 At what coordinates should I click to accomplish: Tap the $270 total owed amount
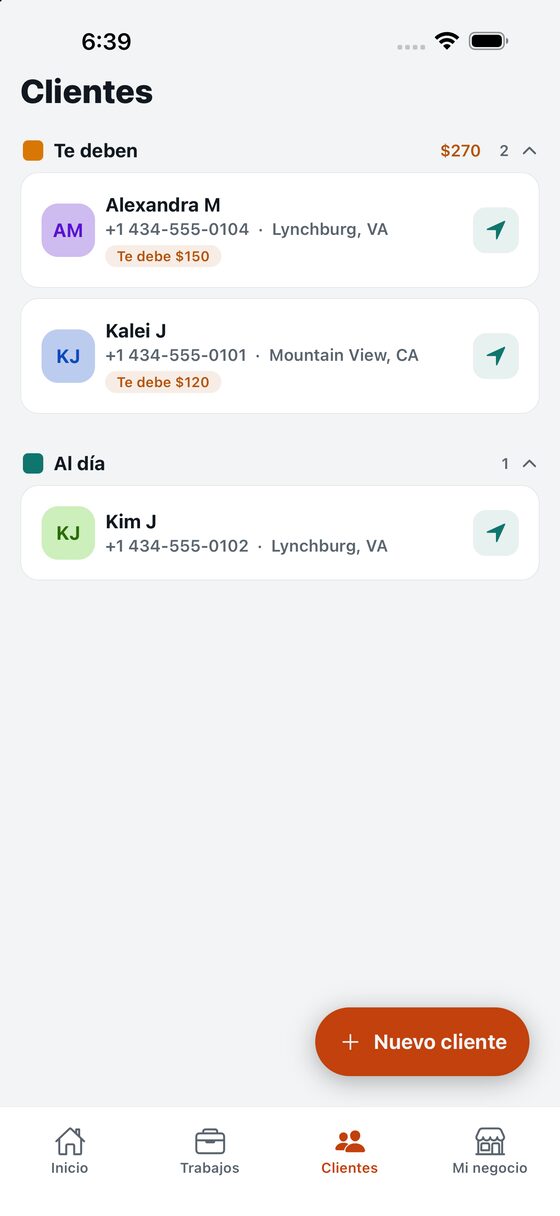click(460, 151)
